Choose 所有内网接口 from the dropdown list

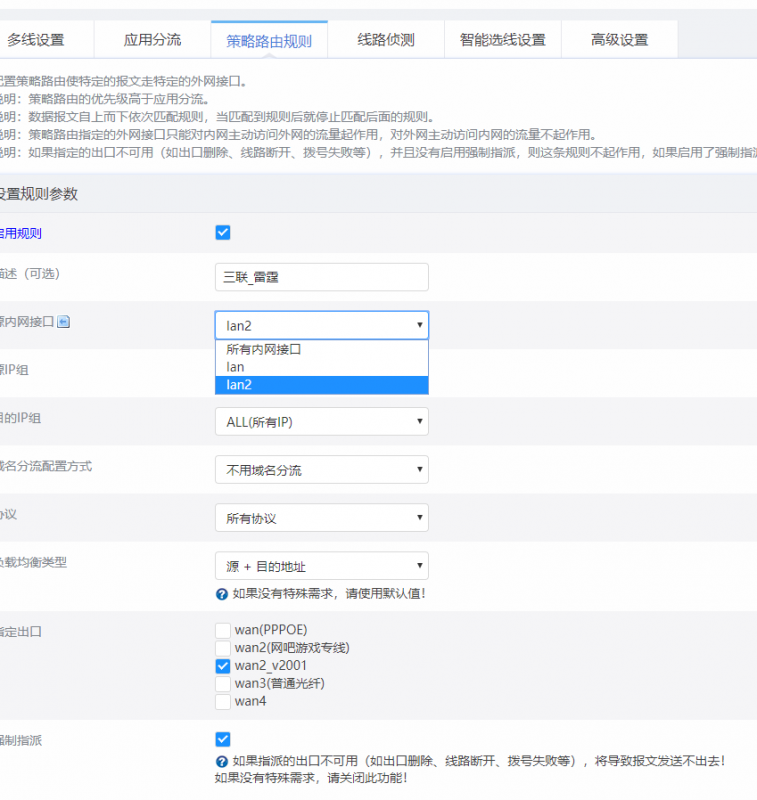pos(322,349)
